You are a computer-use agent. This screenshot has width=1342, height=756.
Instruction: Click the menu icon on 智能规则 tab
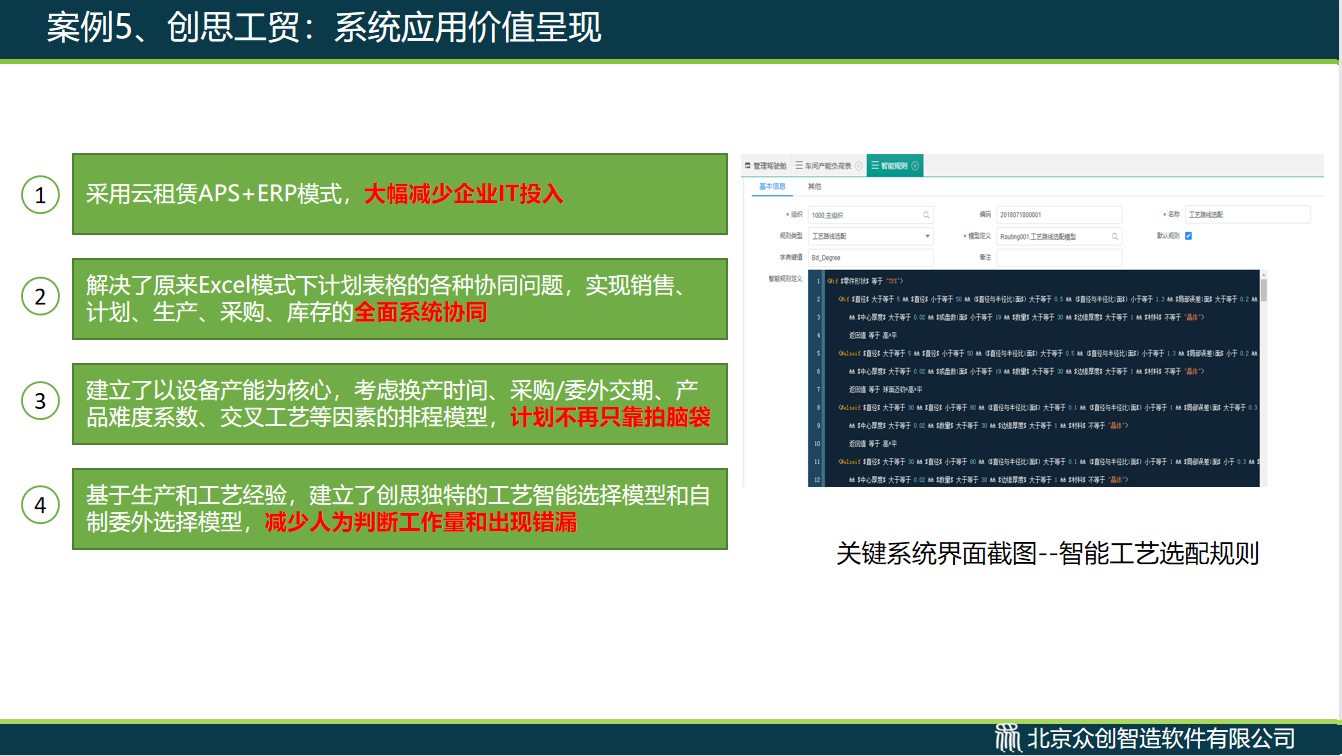(x=875, y=166)
